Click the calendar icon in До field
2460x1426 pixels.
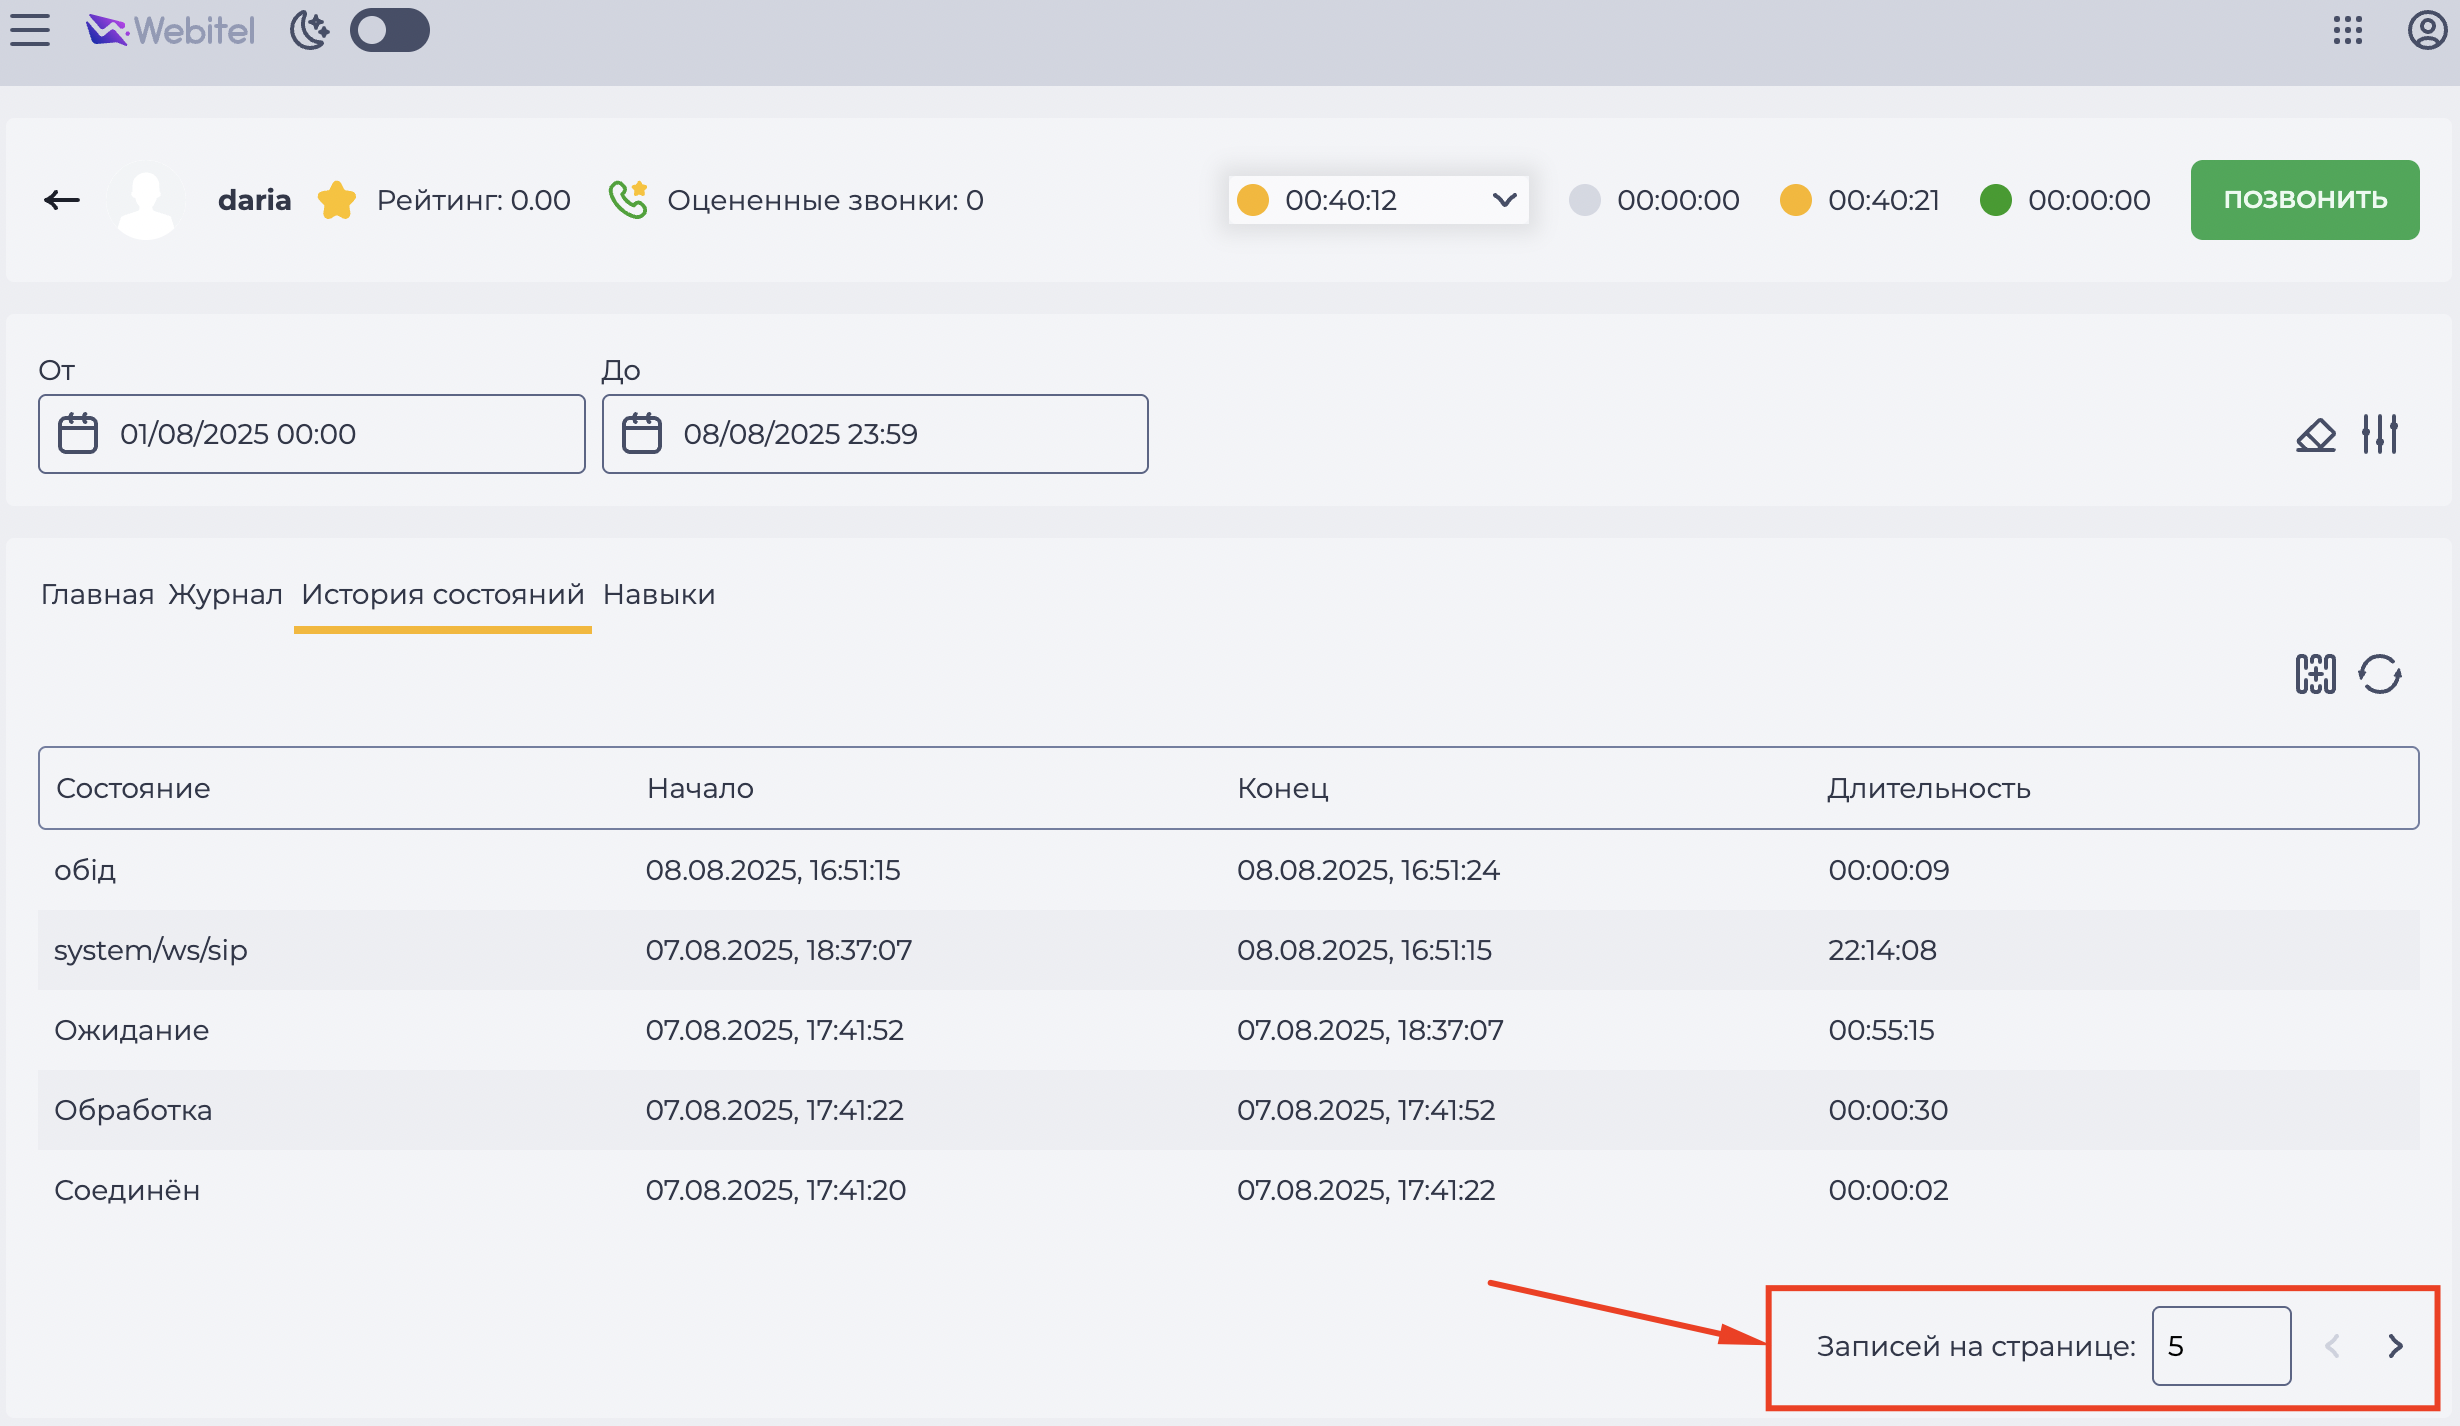[642, 434]
